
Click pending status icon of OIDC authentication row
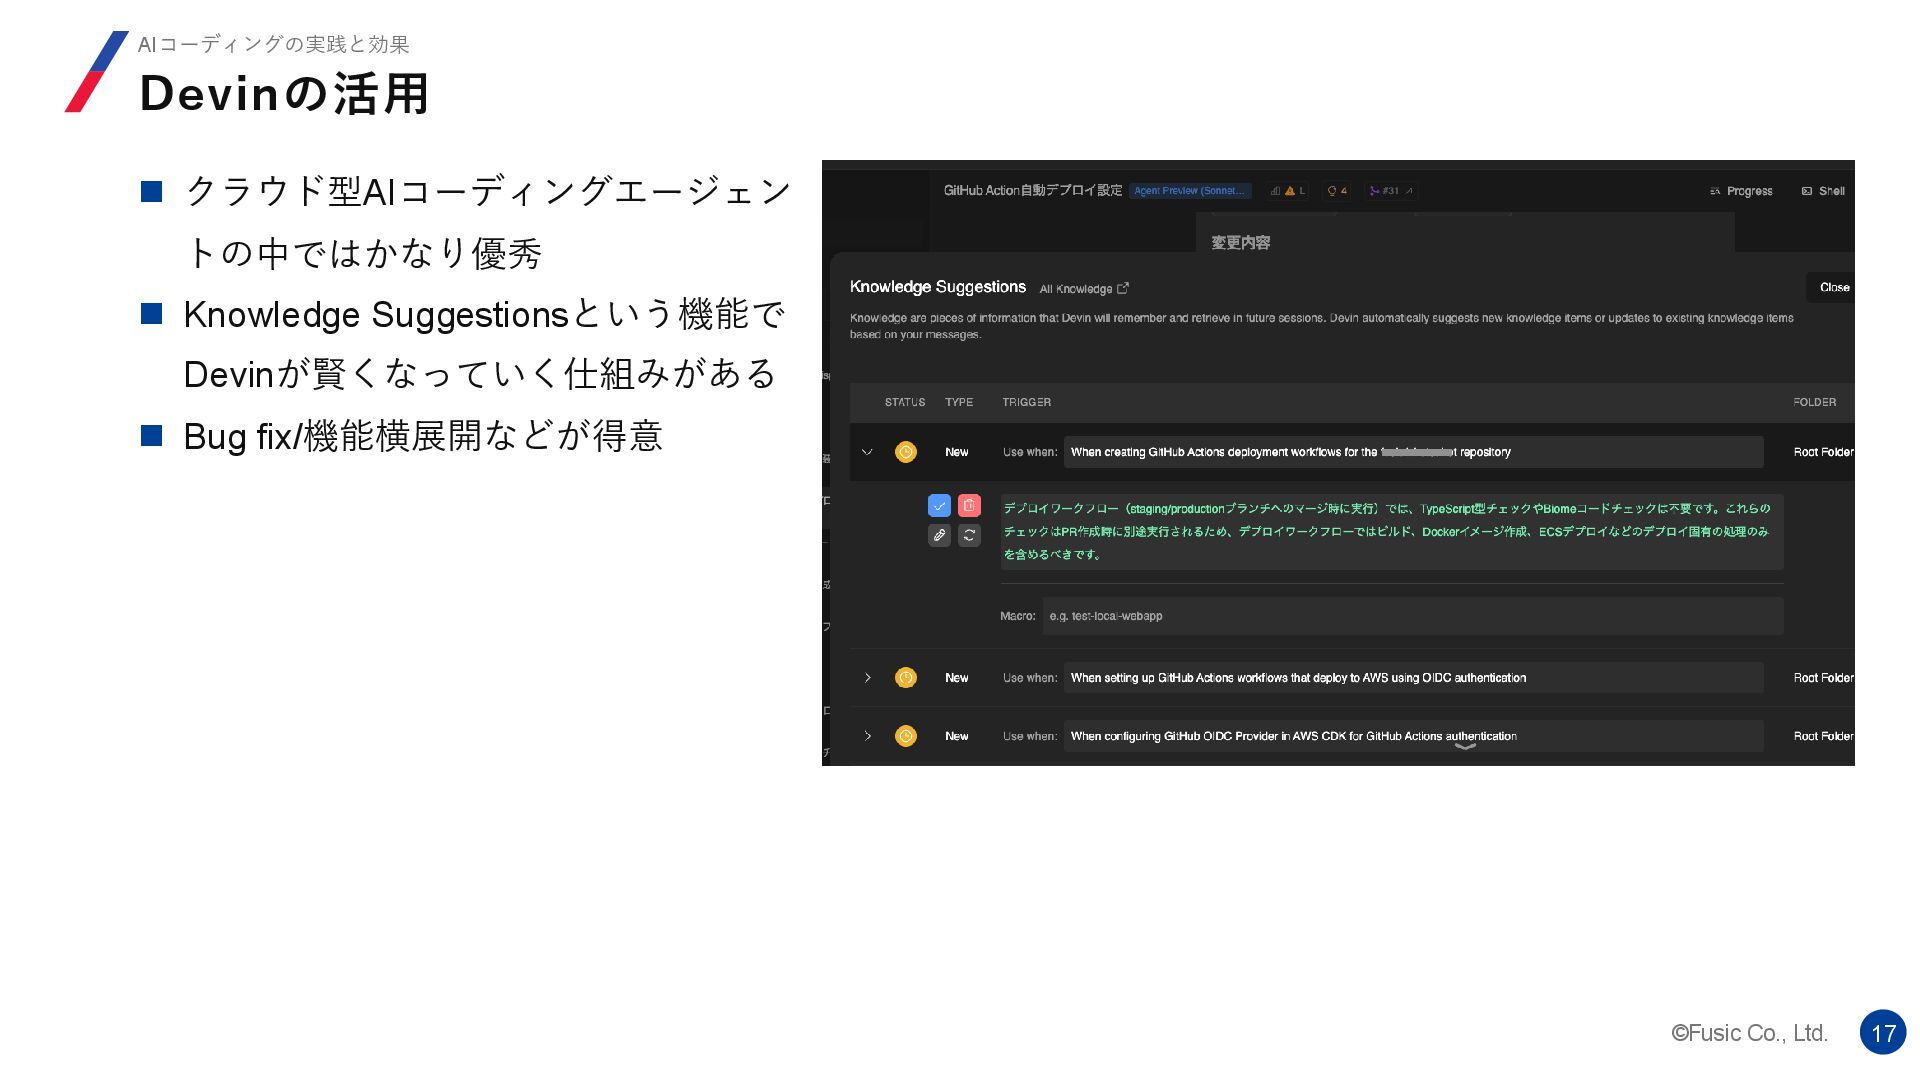pyautogui.click(x=906, y=678)
